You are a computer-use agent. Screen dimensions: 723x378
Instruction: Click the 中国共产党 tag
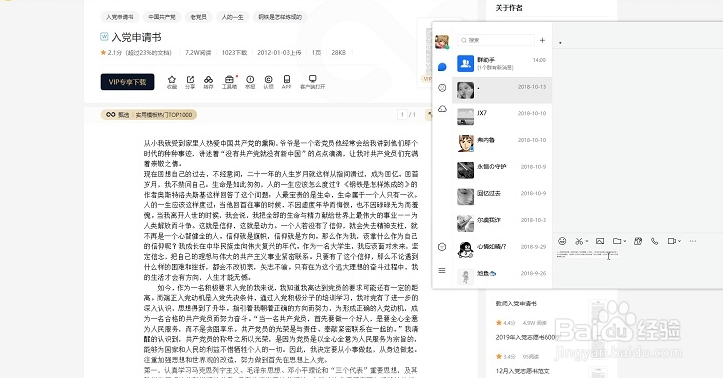coord(162,17)
